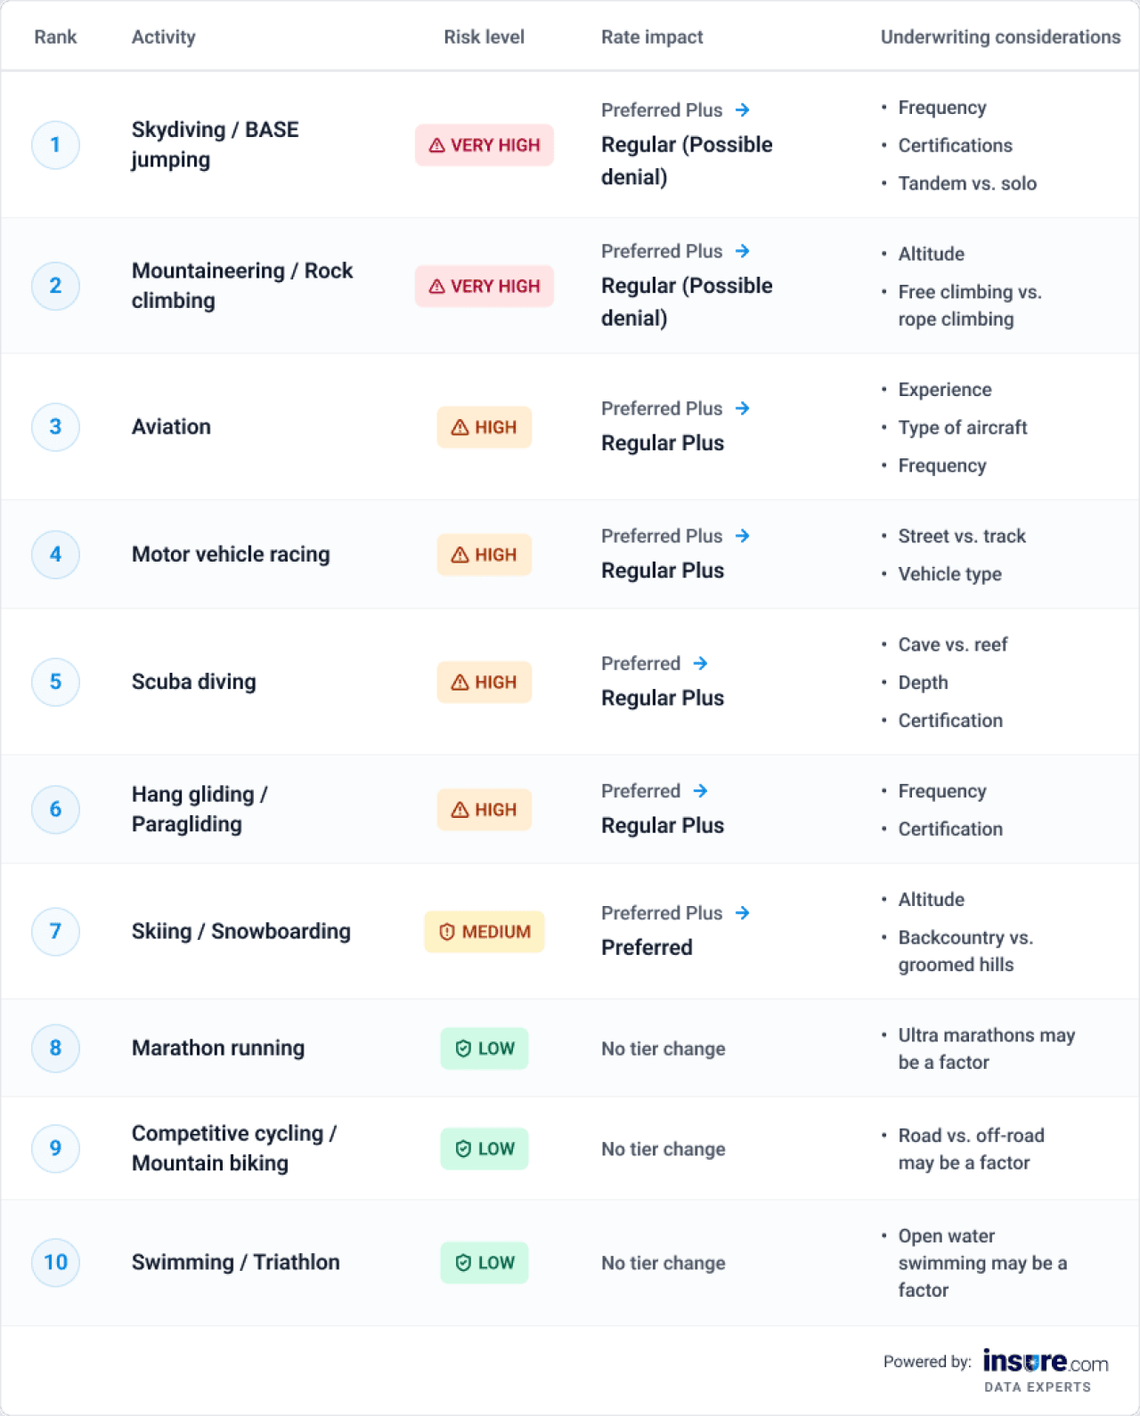Click the MEDIUM badge for Skiing / Snowboarding
Viewport: 1140px width, 1416px height.
click(x=484, y=932)
